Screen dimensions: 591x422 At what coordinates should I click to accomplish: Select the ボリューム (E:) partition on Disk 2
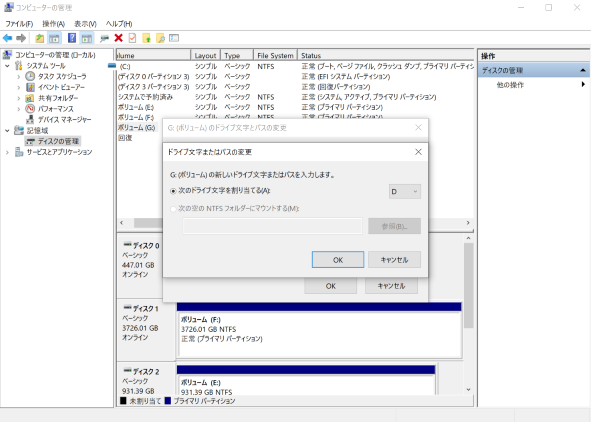tap(306, 381)
